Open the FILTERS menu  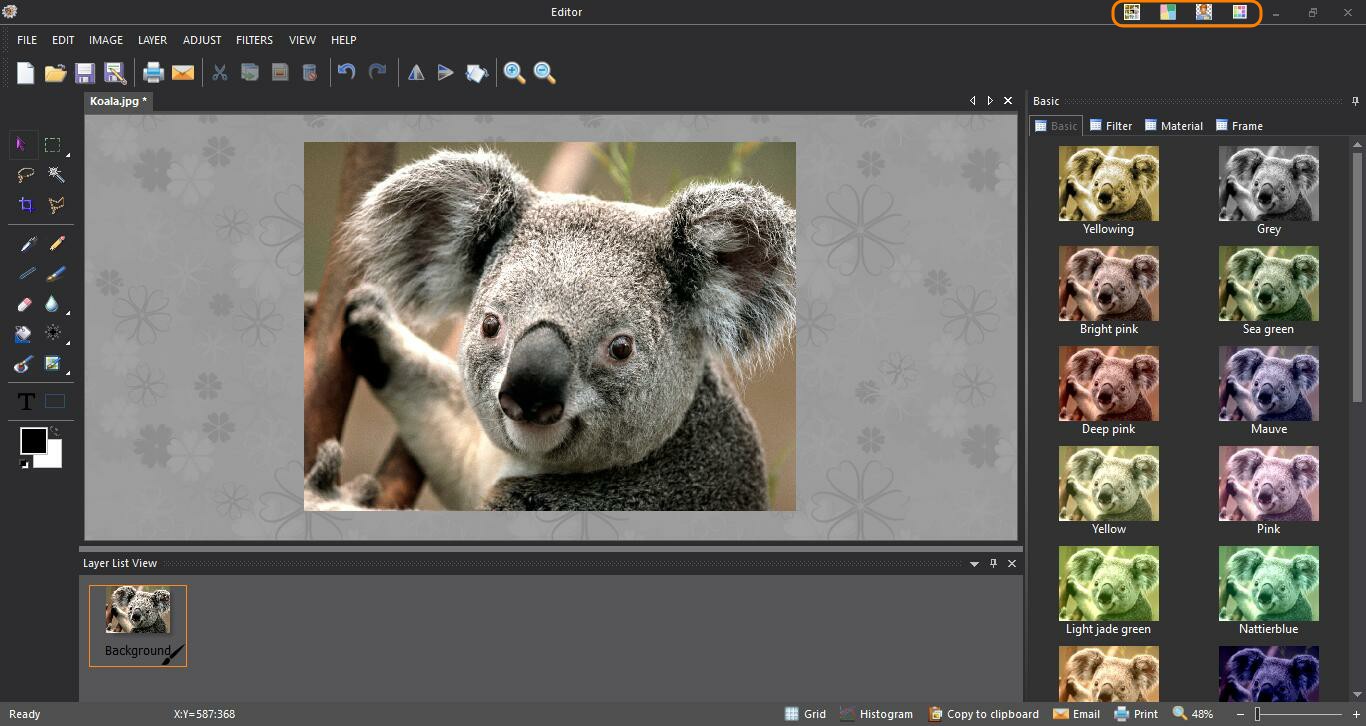(254, 40)
